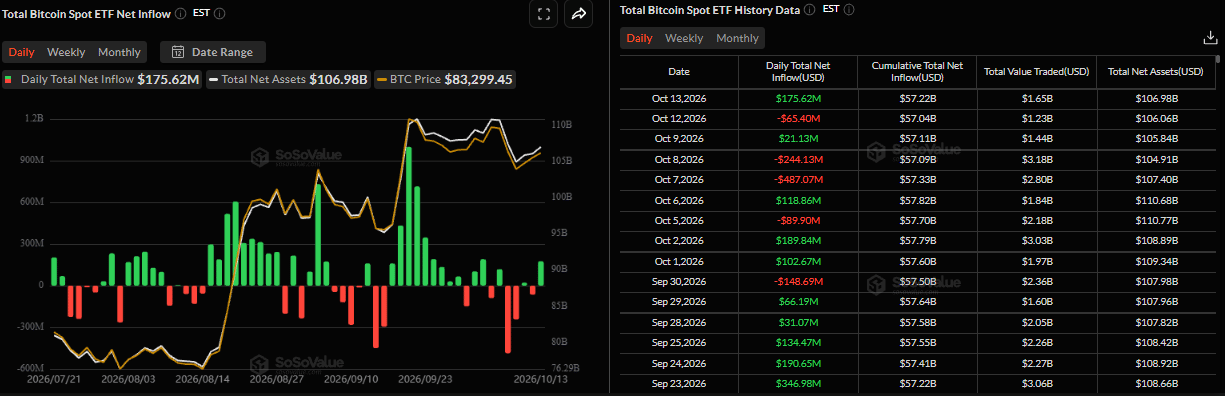Select the Oct 1,2026 row date
The height and width of the screenshot is (396, 1225).
[x=679, y=261]
